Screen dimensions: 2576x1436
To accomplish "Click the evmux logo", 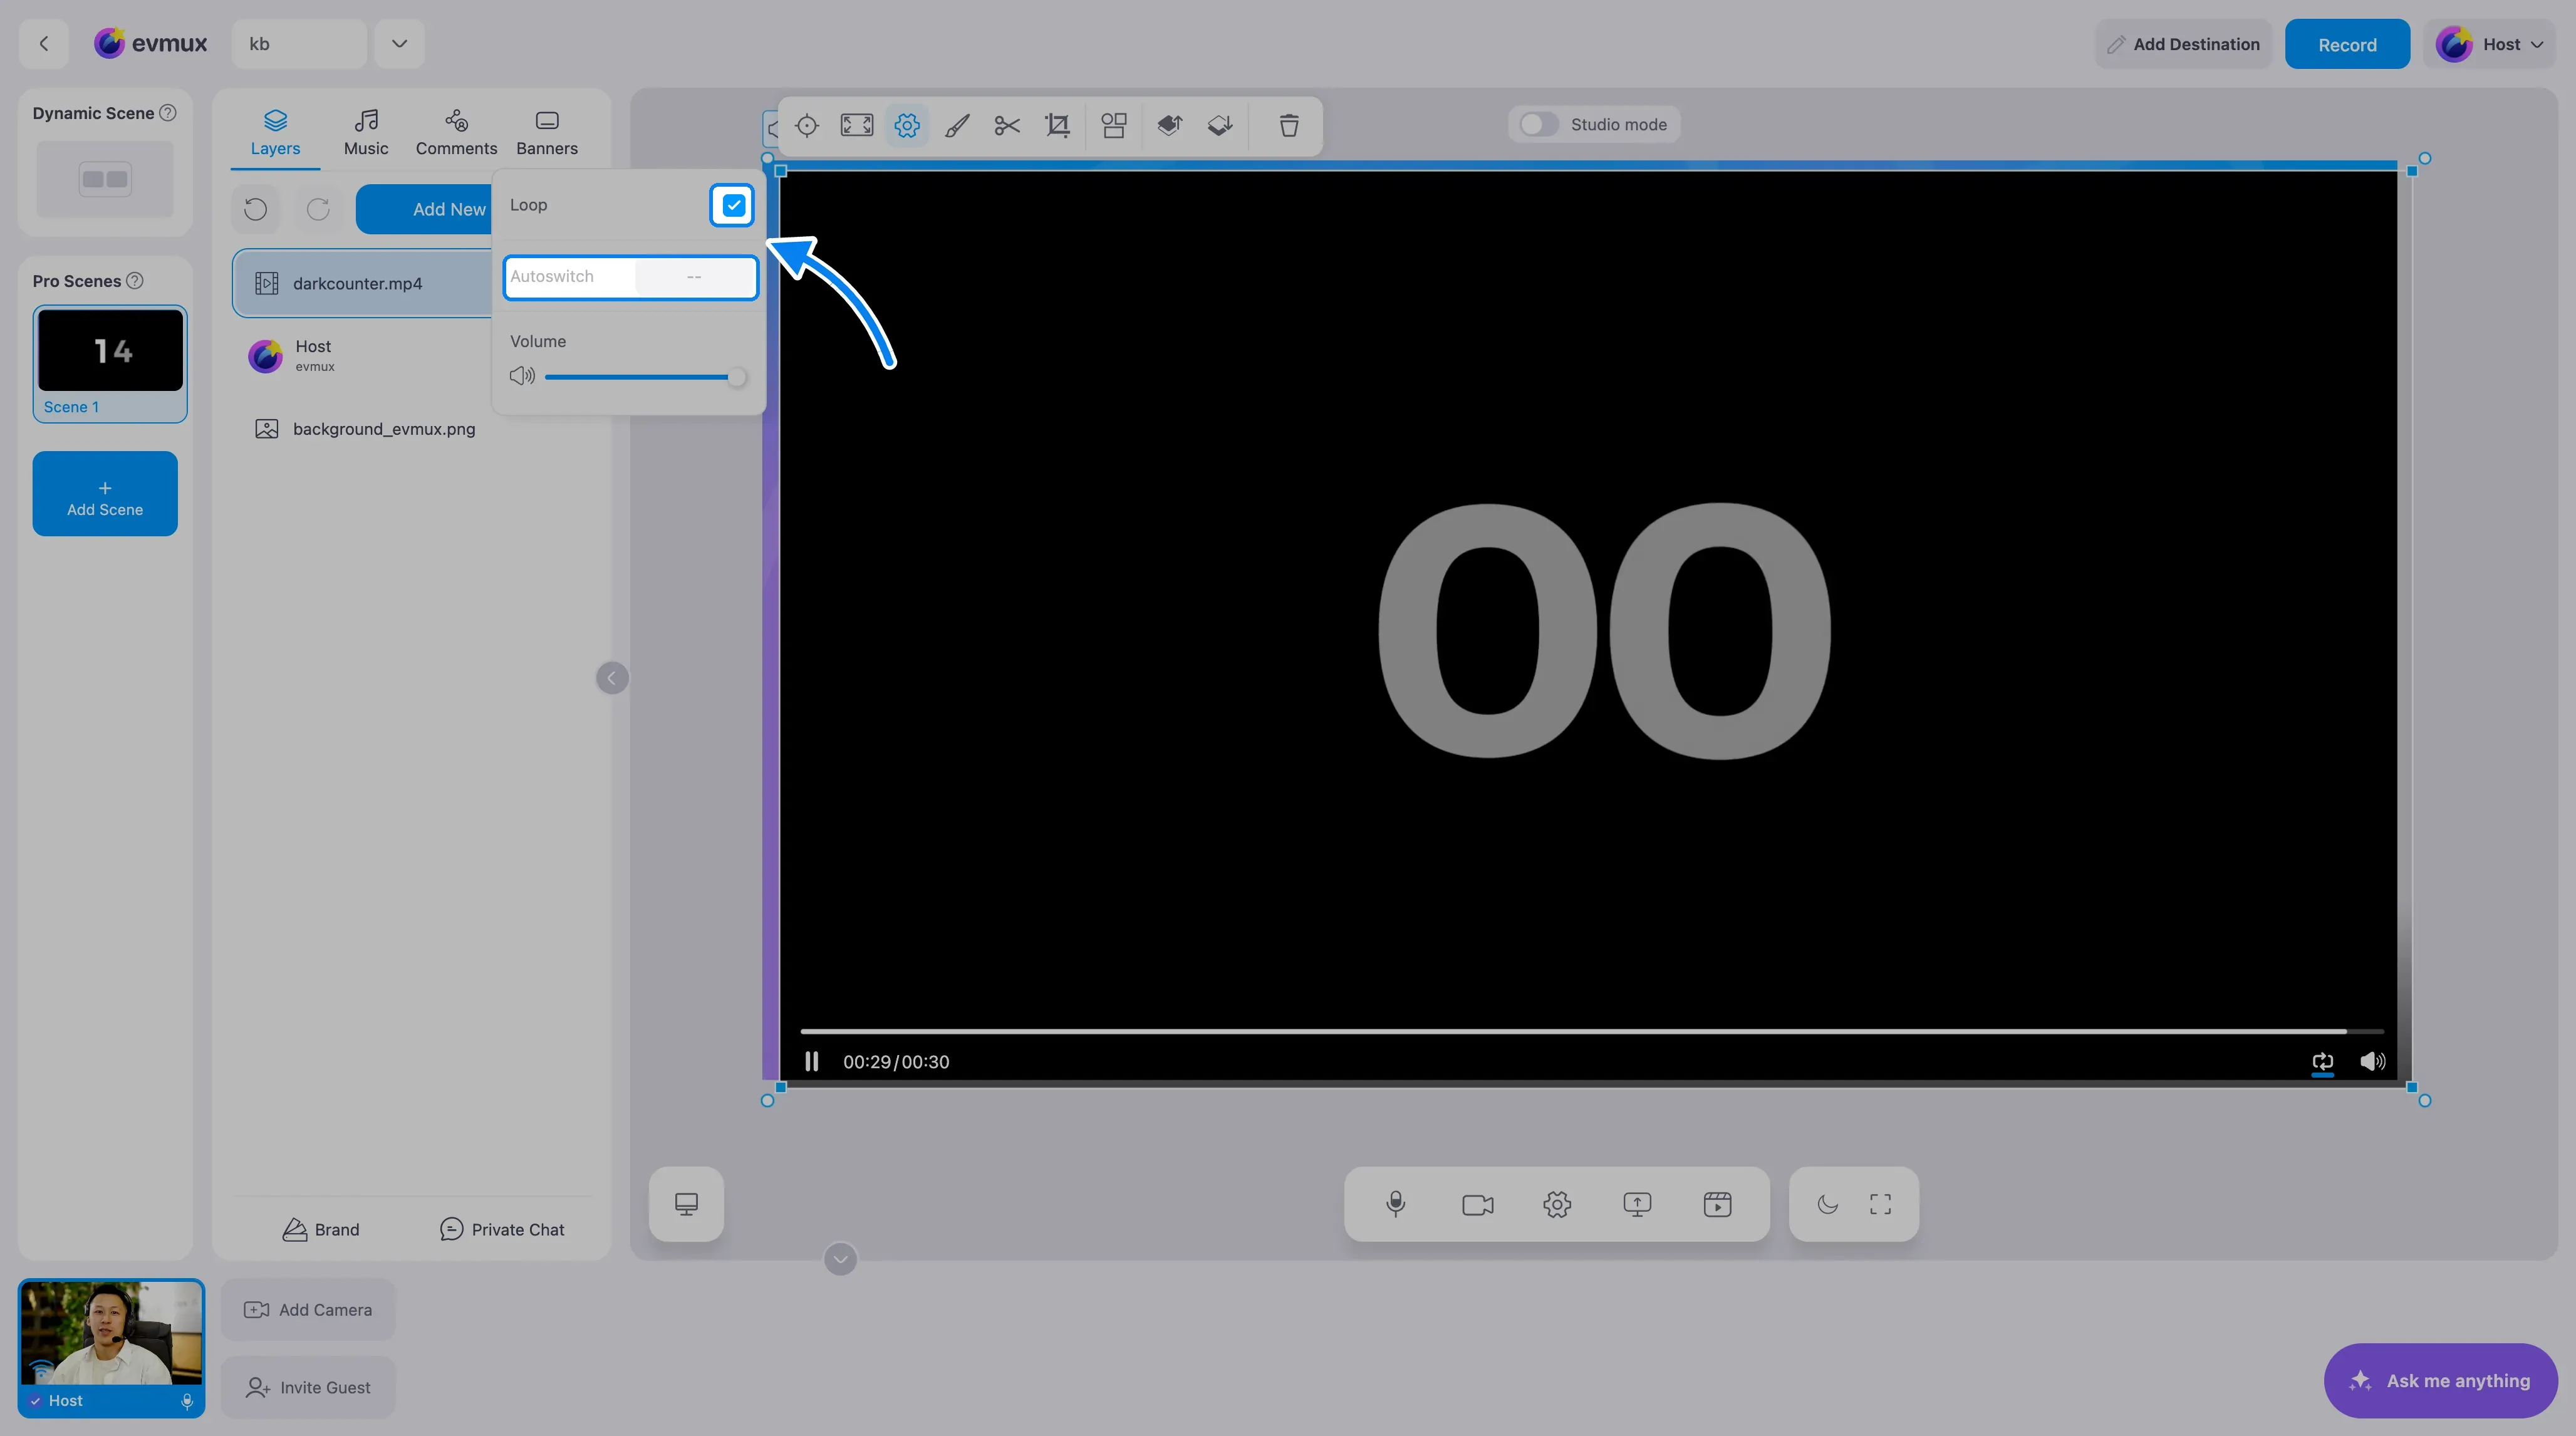I will point(150,44).
